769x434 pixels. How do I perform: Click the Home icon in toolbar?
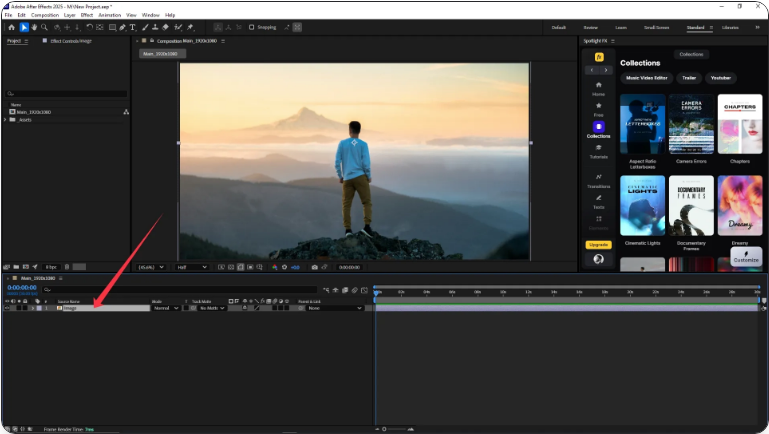[x=11, y=27]
